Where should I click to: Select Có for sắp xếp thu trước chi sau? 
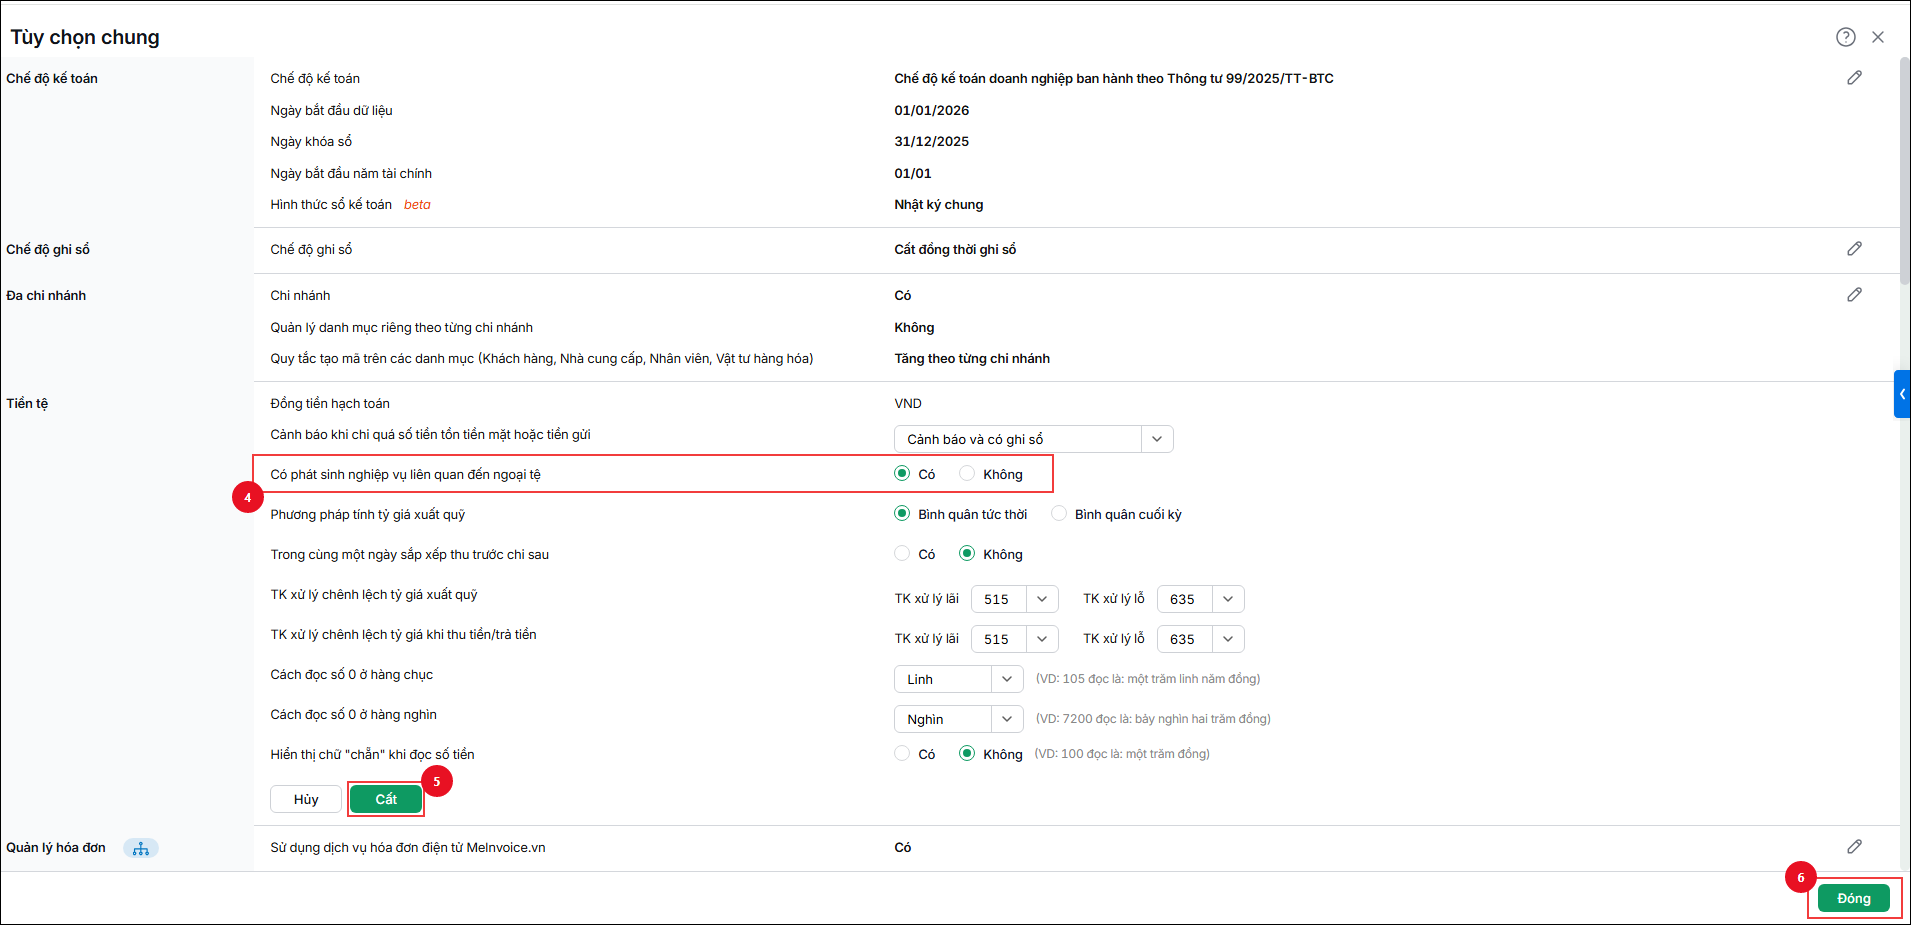coord(902,554)
